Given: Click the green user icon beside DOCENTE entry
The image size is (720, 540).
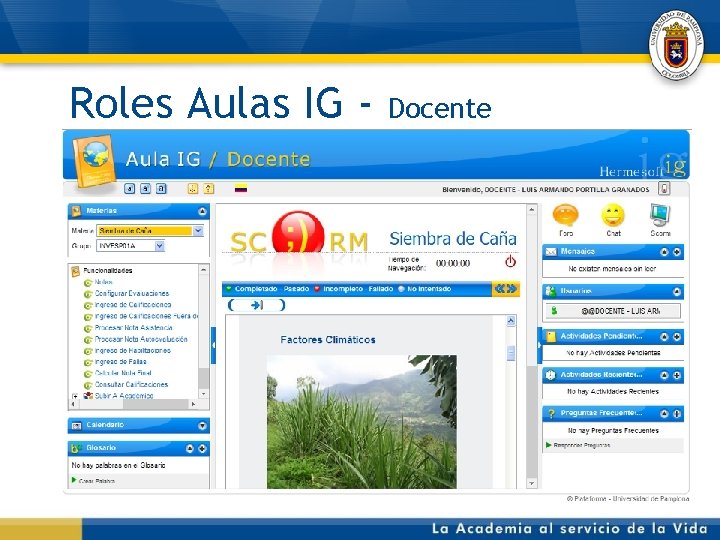Looking at the screenshot, I should click(x=554, y=311).
